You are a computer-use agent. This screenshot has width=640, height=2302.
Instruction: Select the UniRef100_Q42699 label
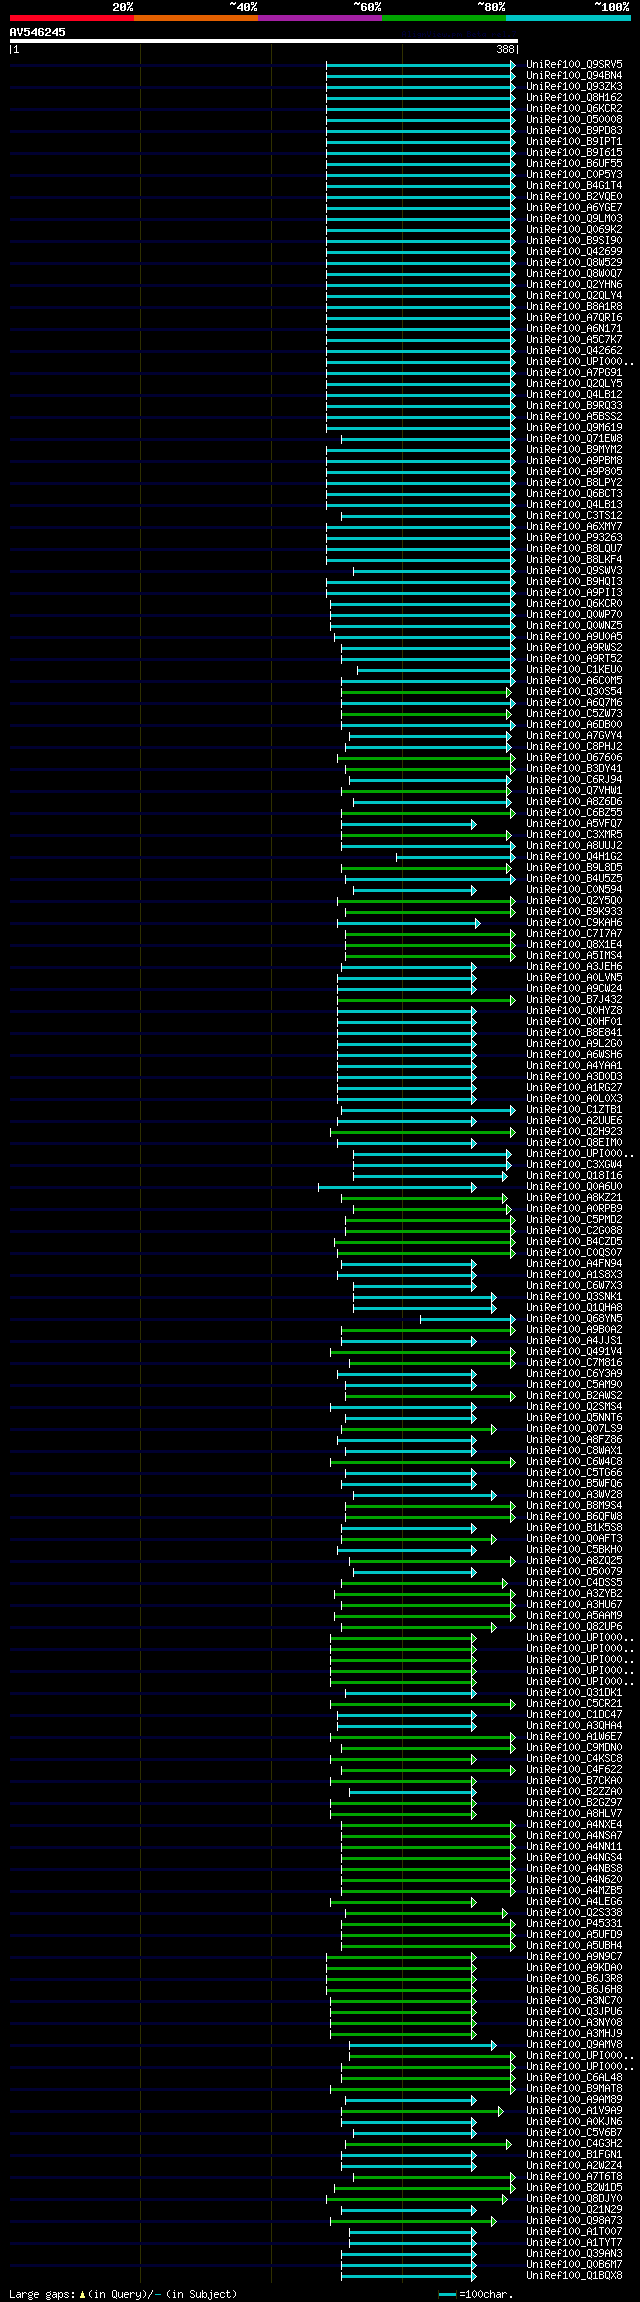574,251
